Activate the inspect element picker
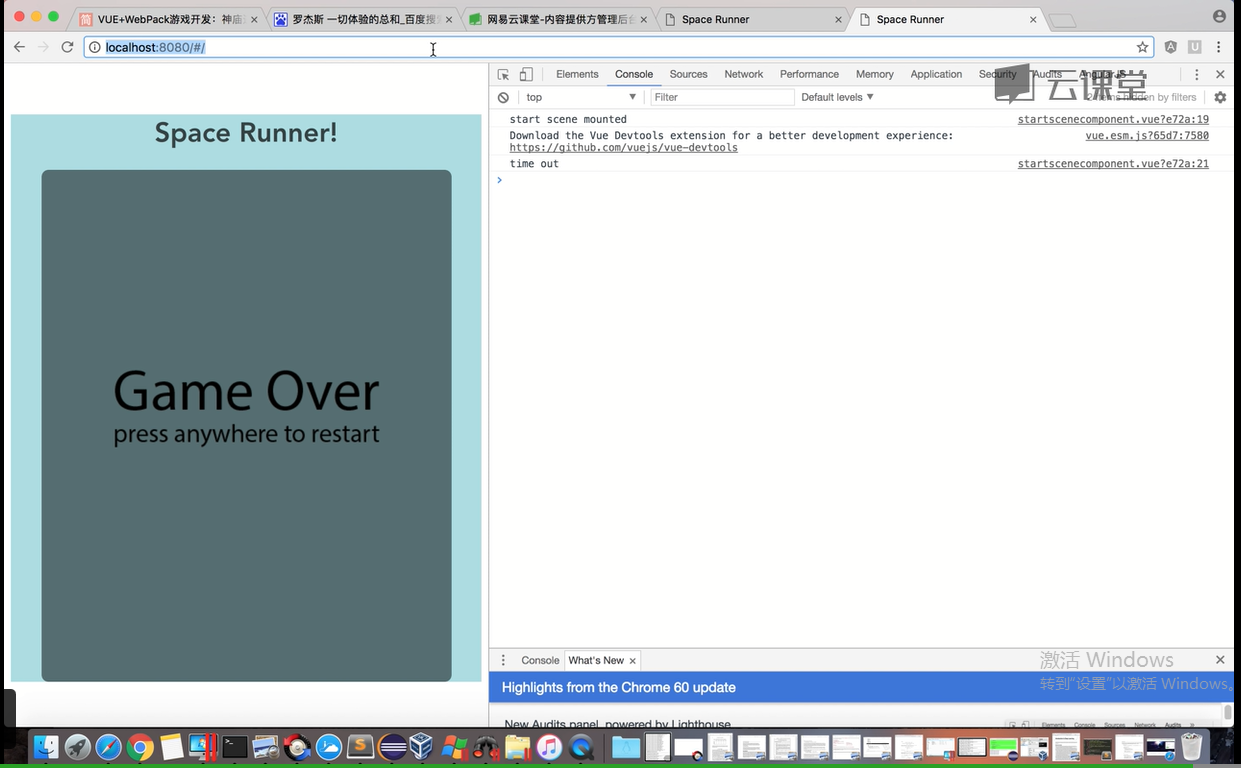 click(x=503, y=74)
